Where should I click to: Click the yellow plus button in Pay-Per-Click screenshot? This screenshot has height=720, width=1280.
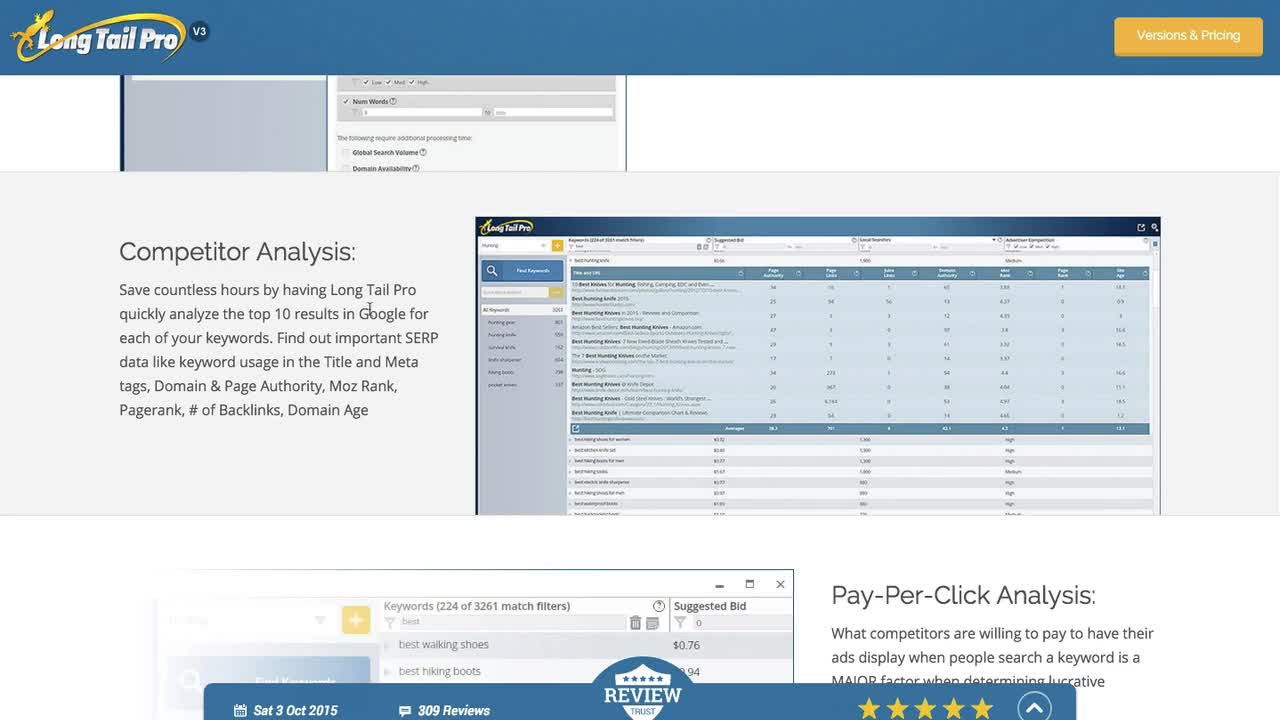pos(355,620)
